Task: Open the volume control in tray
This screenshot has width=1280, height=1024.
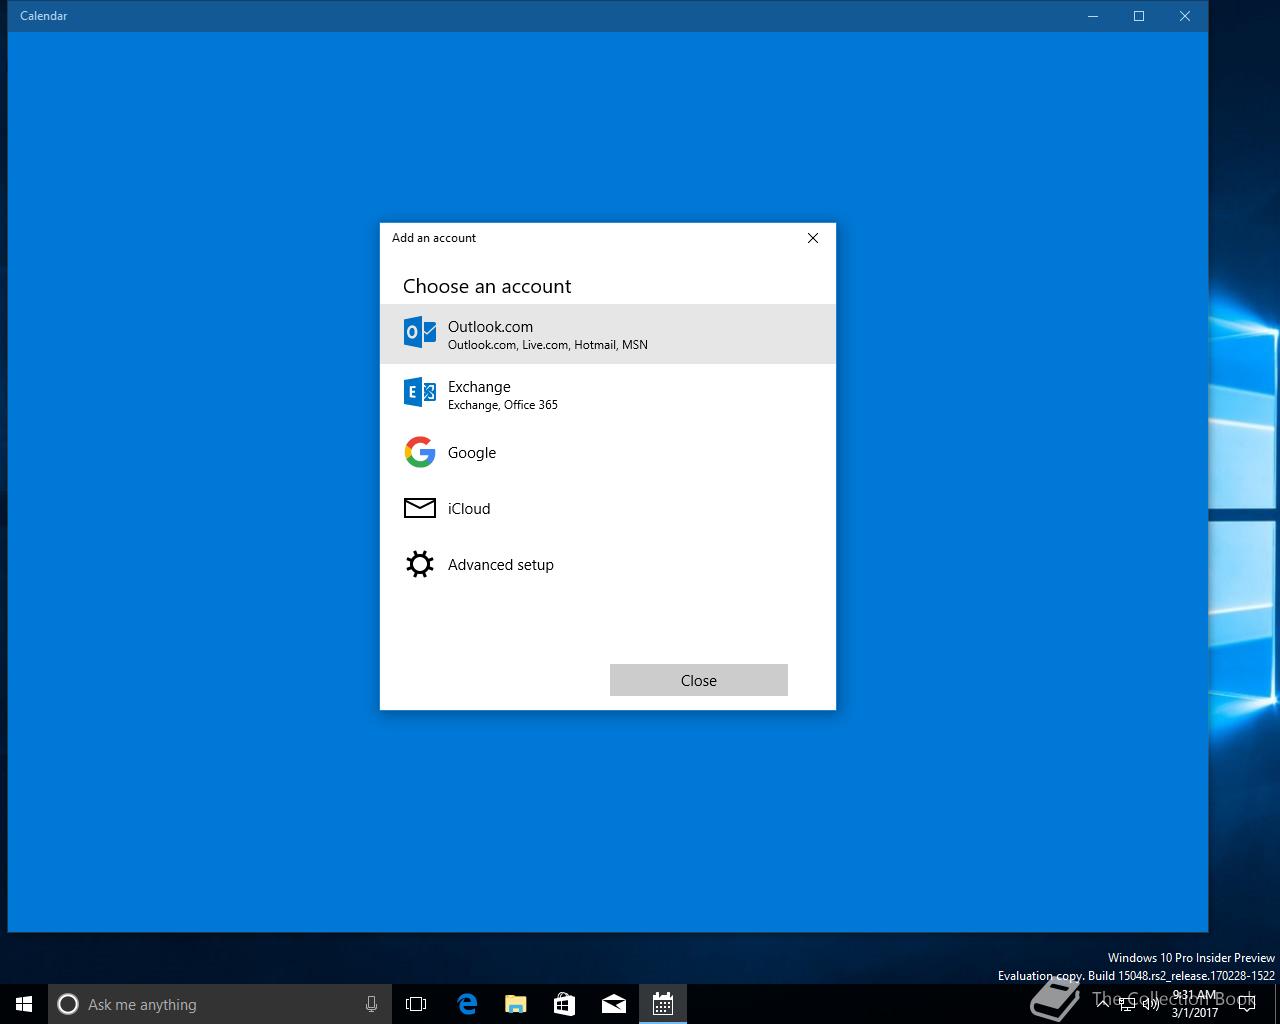Action: (x=1151, y=1004)
